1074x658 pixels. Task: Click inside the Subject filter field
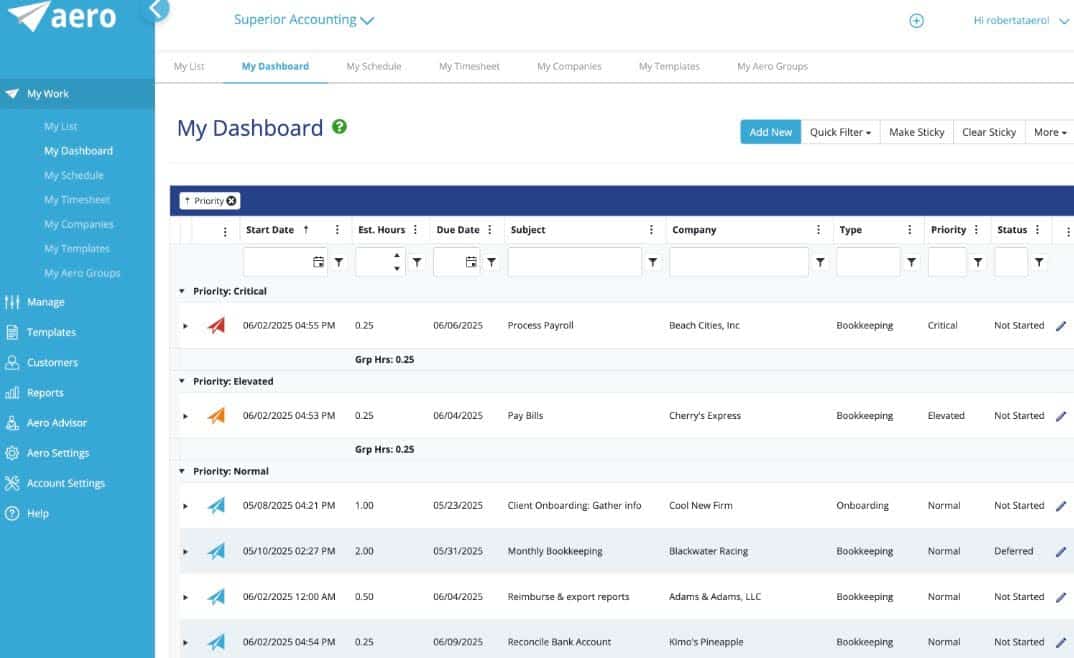tap(574, 261)
